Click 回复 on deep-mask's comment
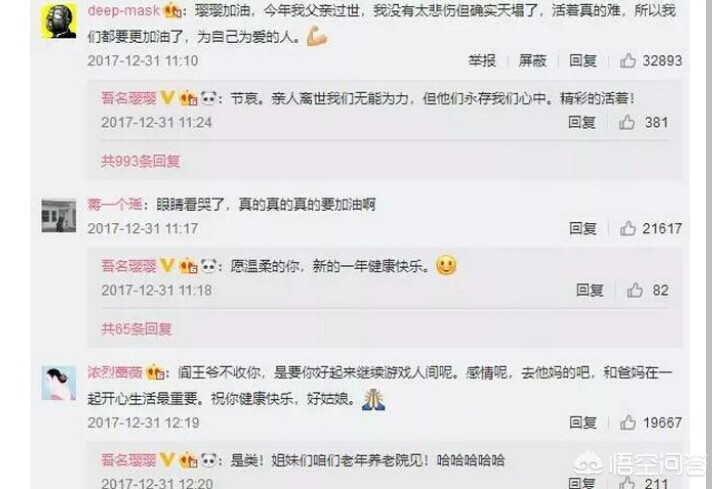Image resolution: width=720 pixels, height=489 pixels. (583, 60)
